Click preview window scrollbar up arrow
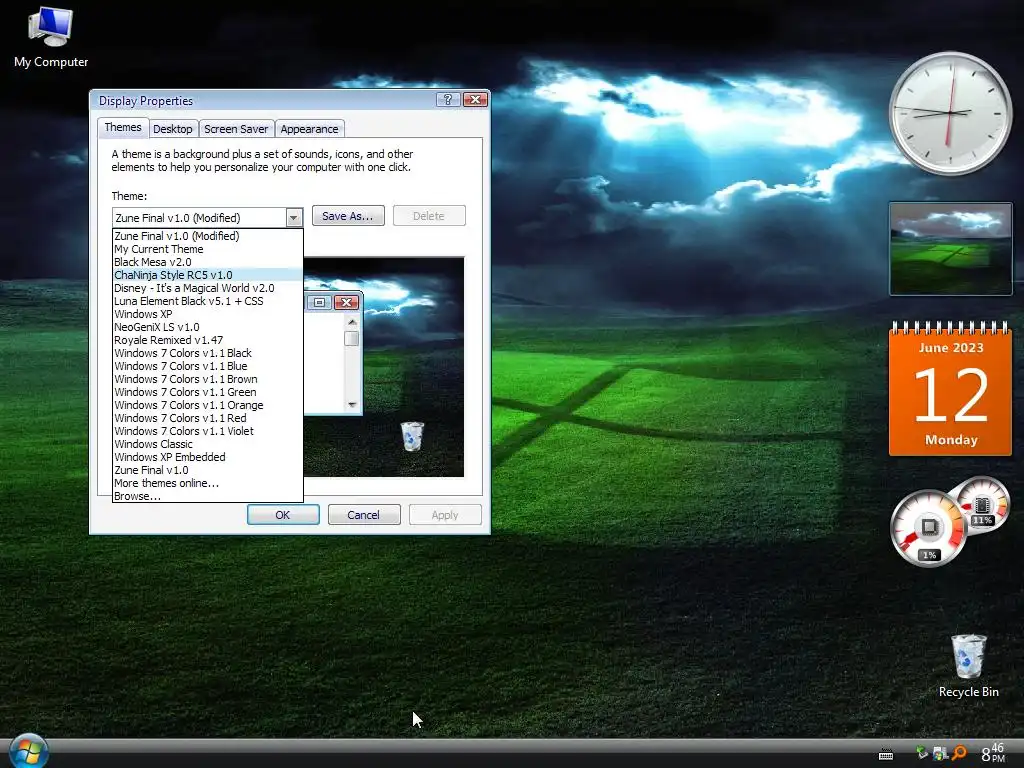Viewport: 1024px width, 768px height. (352, 322)
